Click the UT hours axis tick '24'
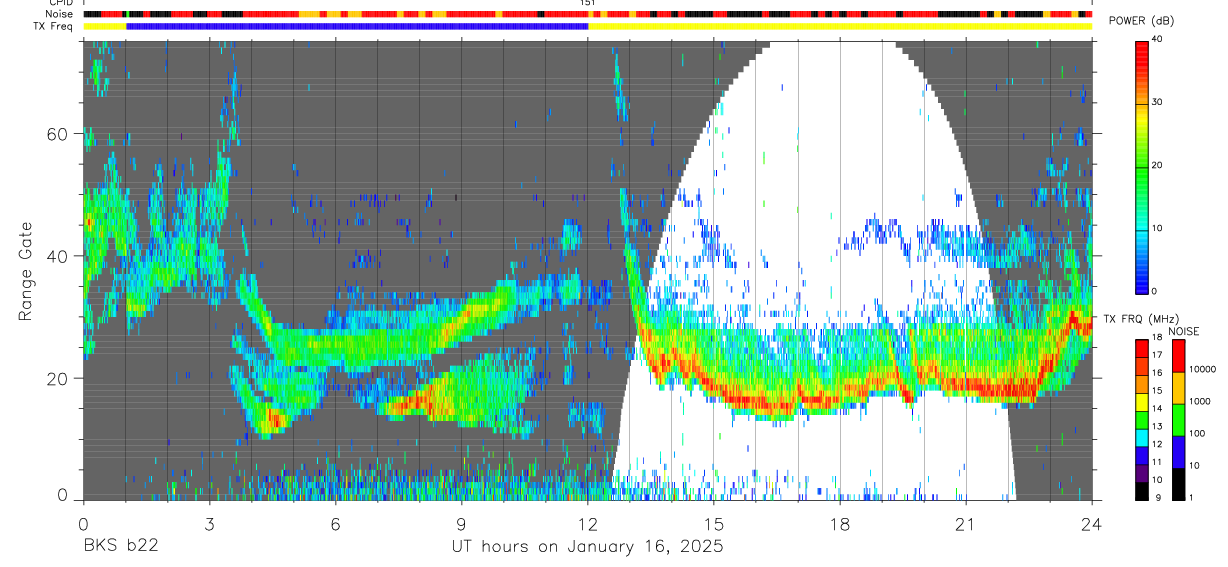 (1092, 523)
